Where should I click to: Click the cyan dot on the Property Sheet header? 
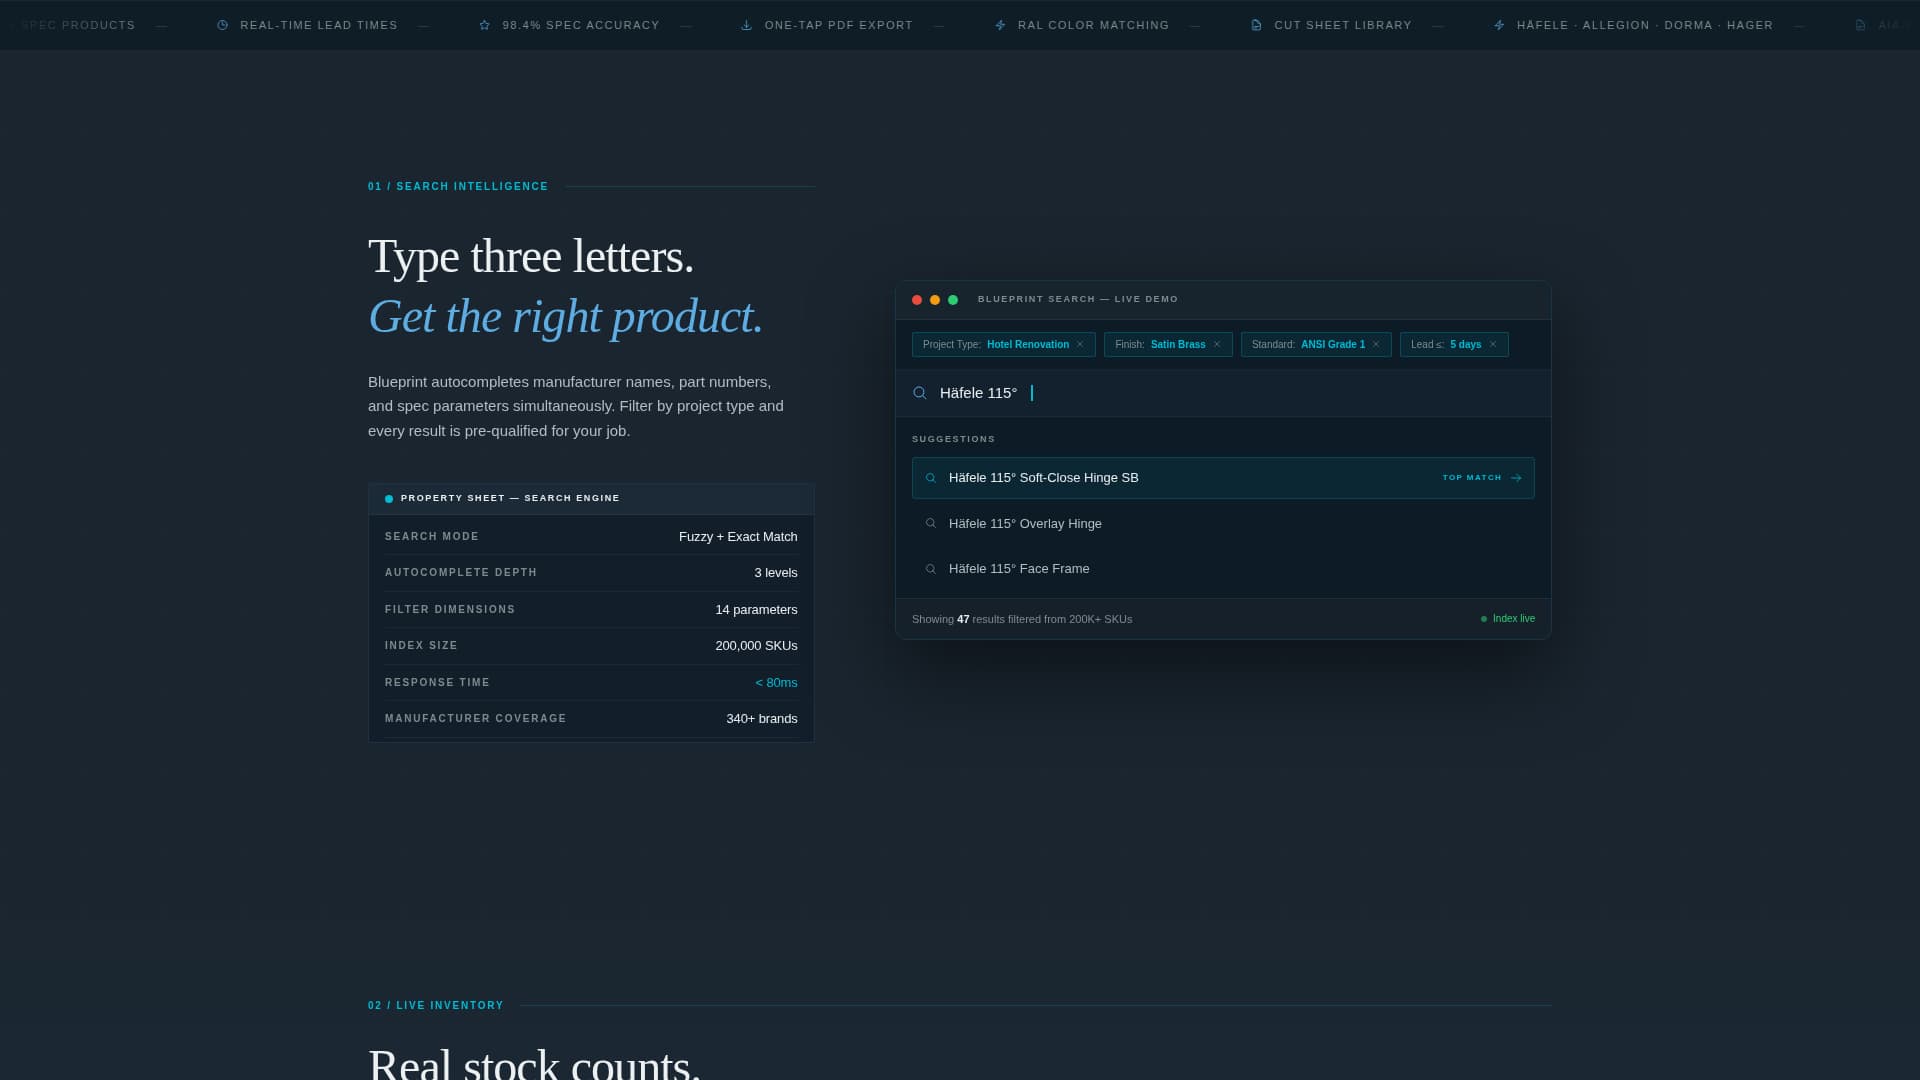tap(389, 499)
